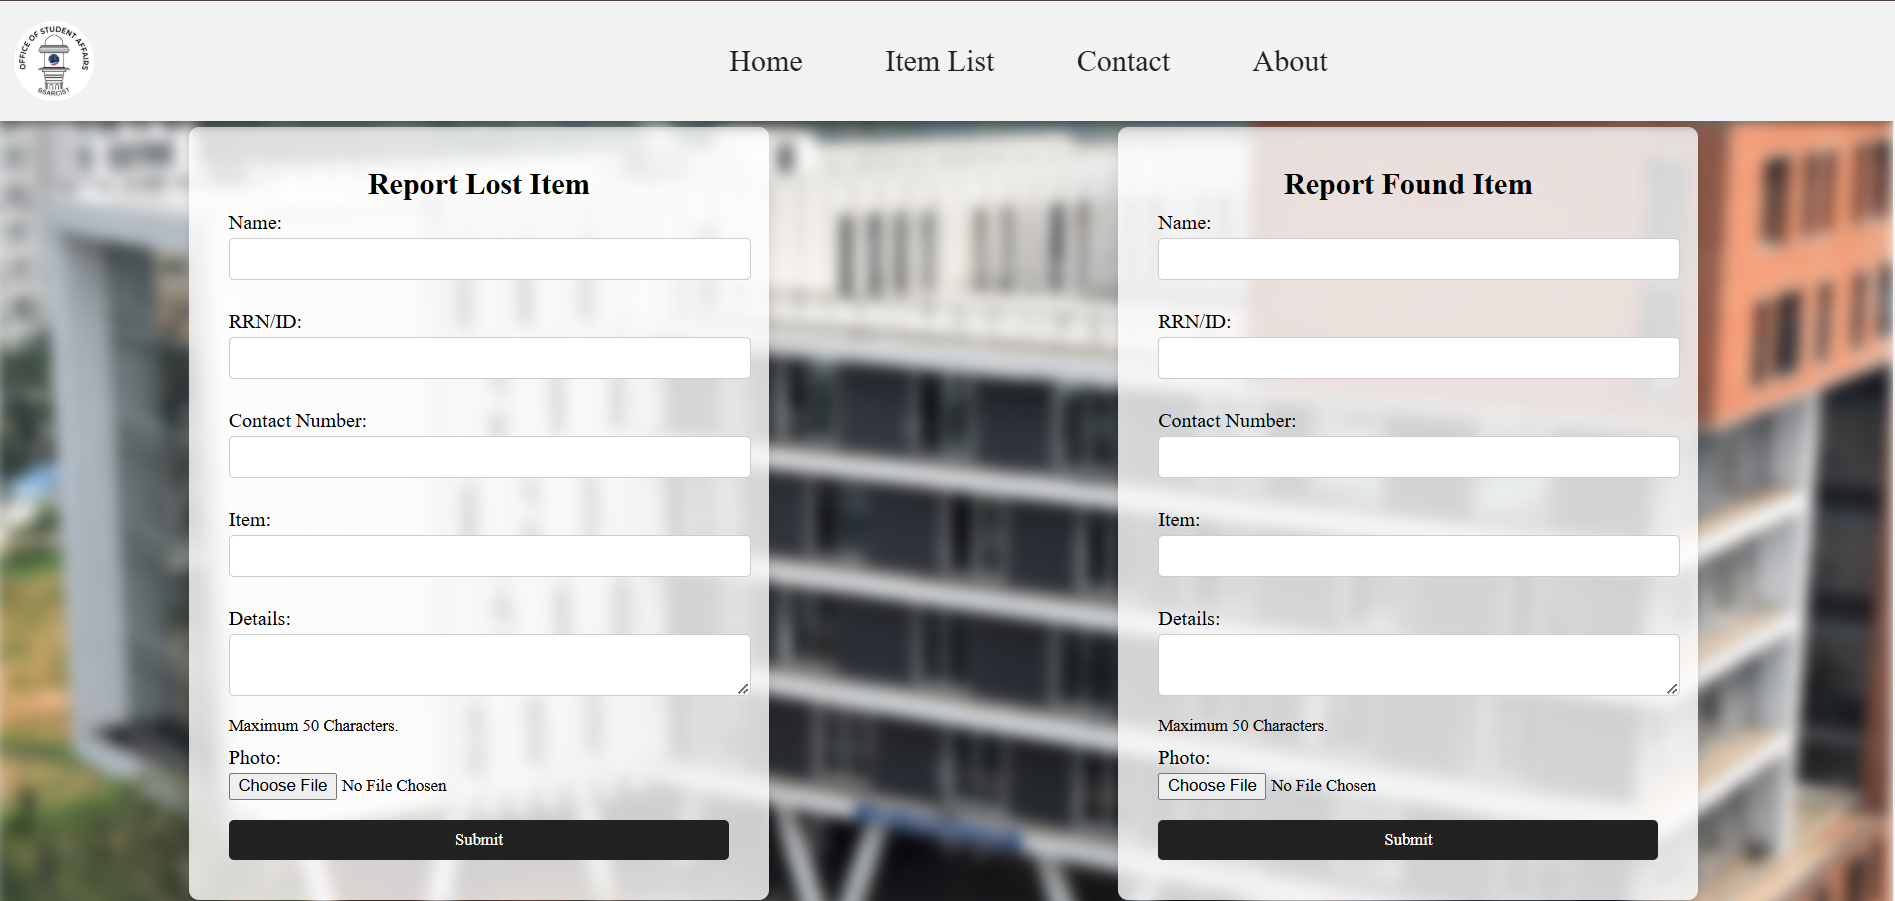Click Contact Number field in Found Item form
1895x901 pixels.
coord(1418,457)
